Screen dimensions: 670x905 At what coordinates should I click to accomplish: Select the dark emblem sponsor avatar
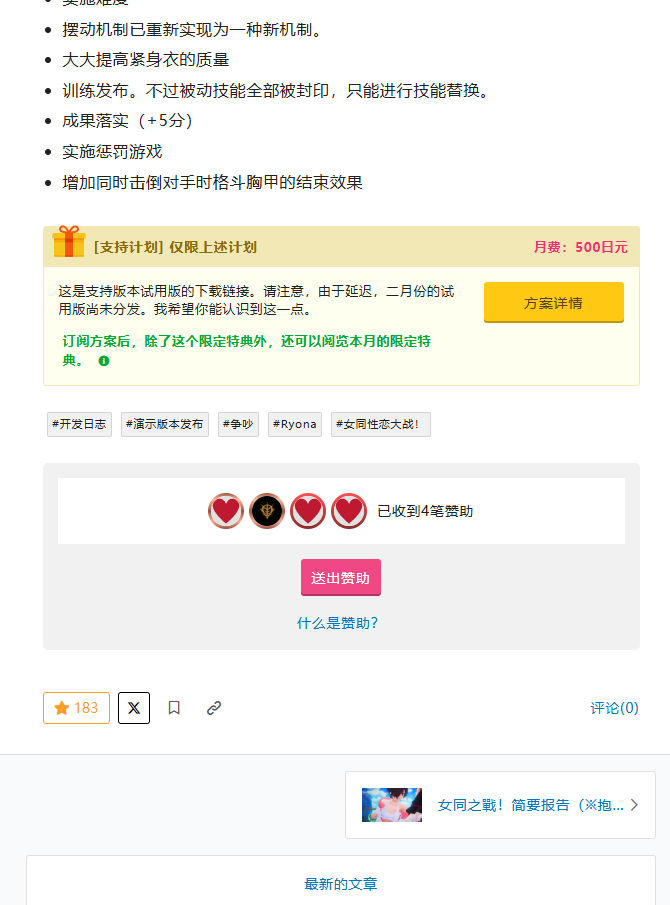click(266, 511)
